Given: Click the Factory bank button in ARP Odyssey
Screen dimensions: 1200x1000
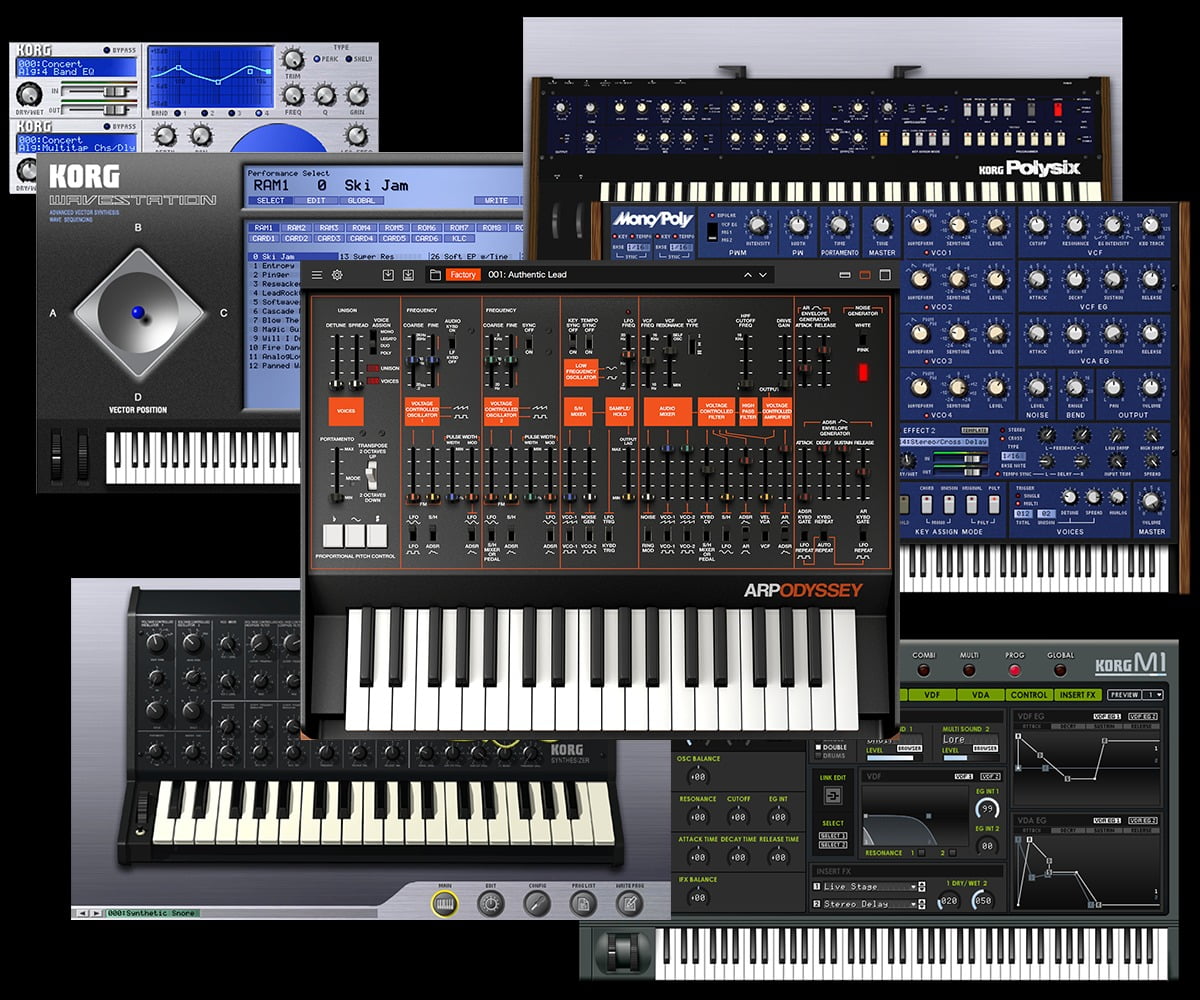Looking at the screenshot, I should pyautogui.click(x=463, y=275).
